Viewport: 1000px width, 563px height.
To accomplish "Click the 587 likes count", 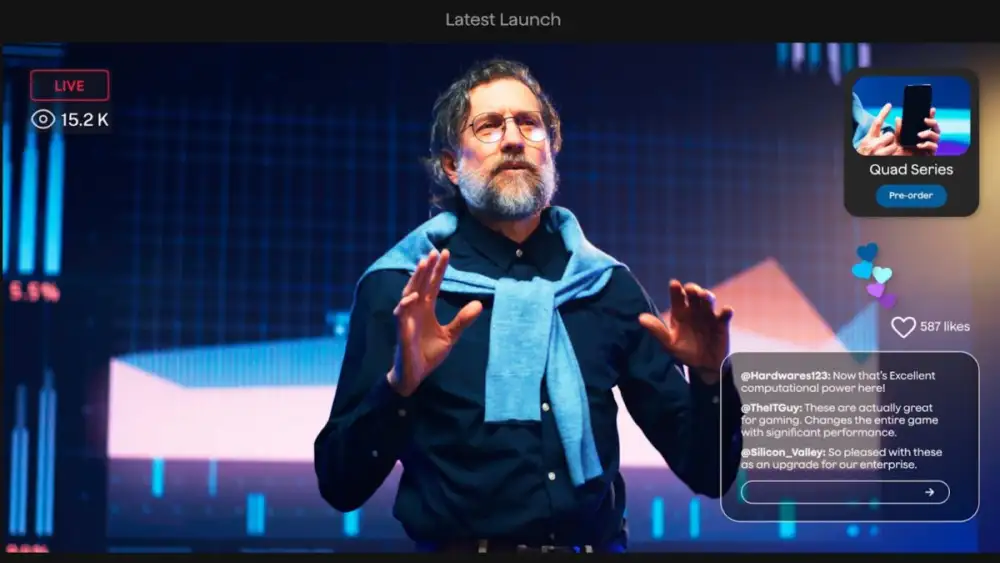I will (945, 327).
